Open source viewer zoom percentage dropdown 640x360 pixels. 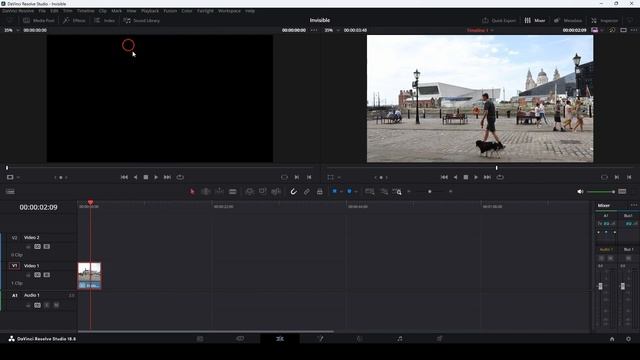click(x=11, y=30)
